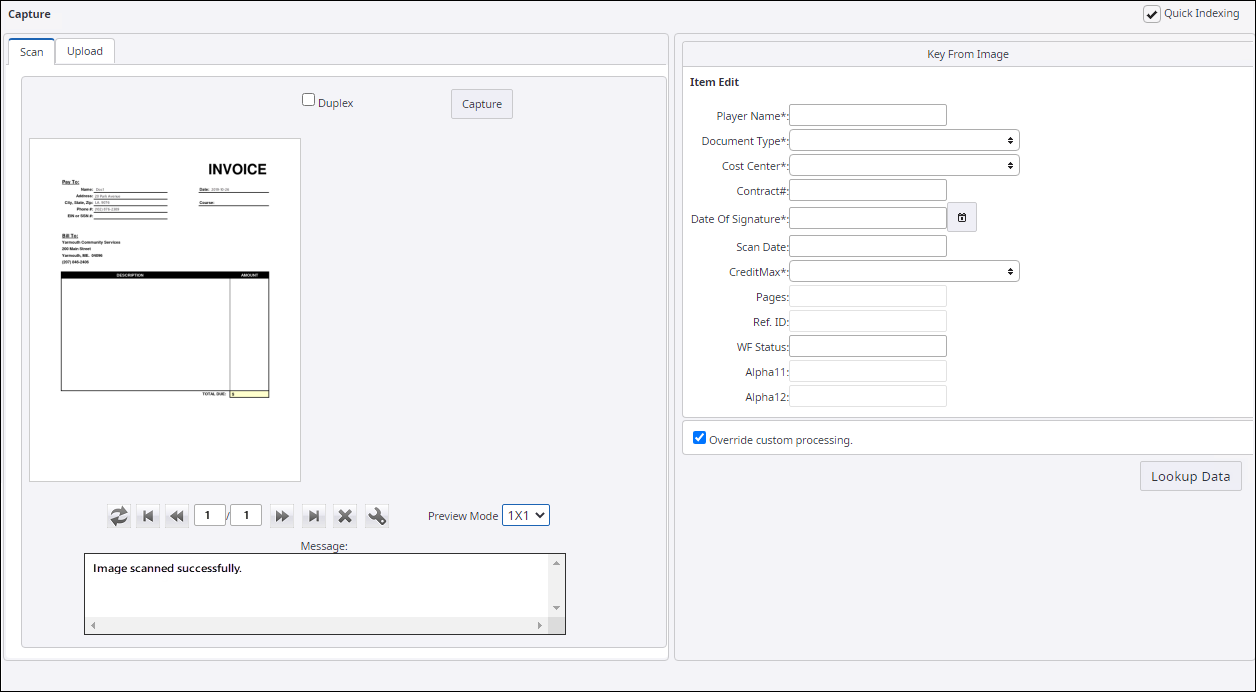
Task: Expand the Document Type dropdown
Action: [904, 141]
